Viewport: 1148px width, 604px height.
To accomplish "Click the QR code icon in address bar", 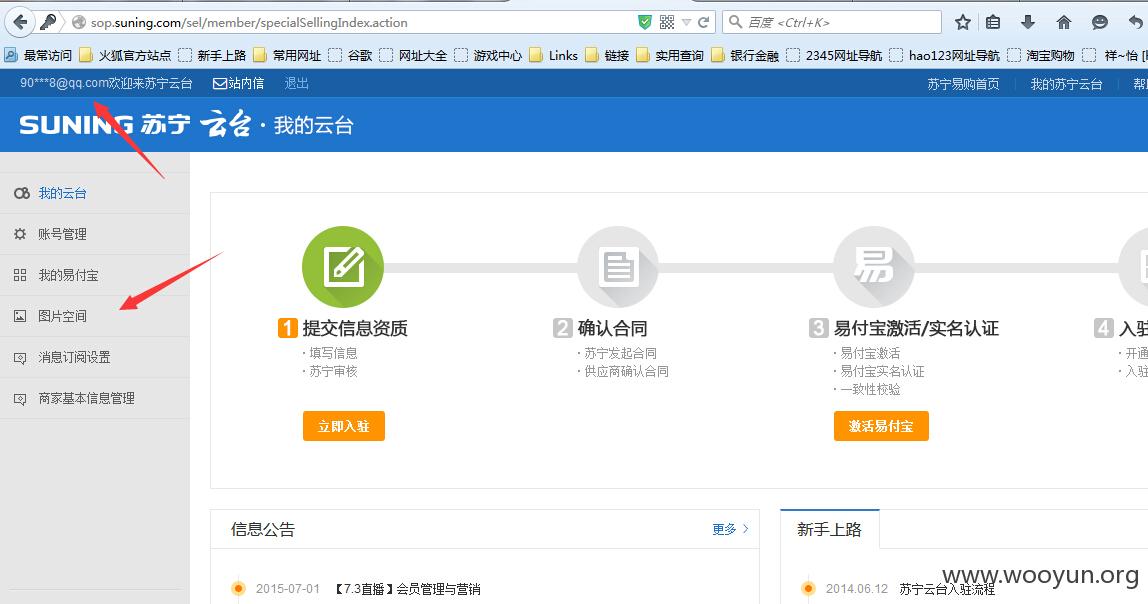I will coord(666,23).
